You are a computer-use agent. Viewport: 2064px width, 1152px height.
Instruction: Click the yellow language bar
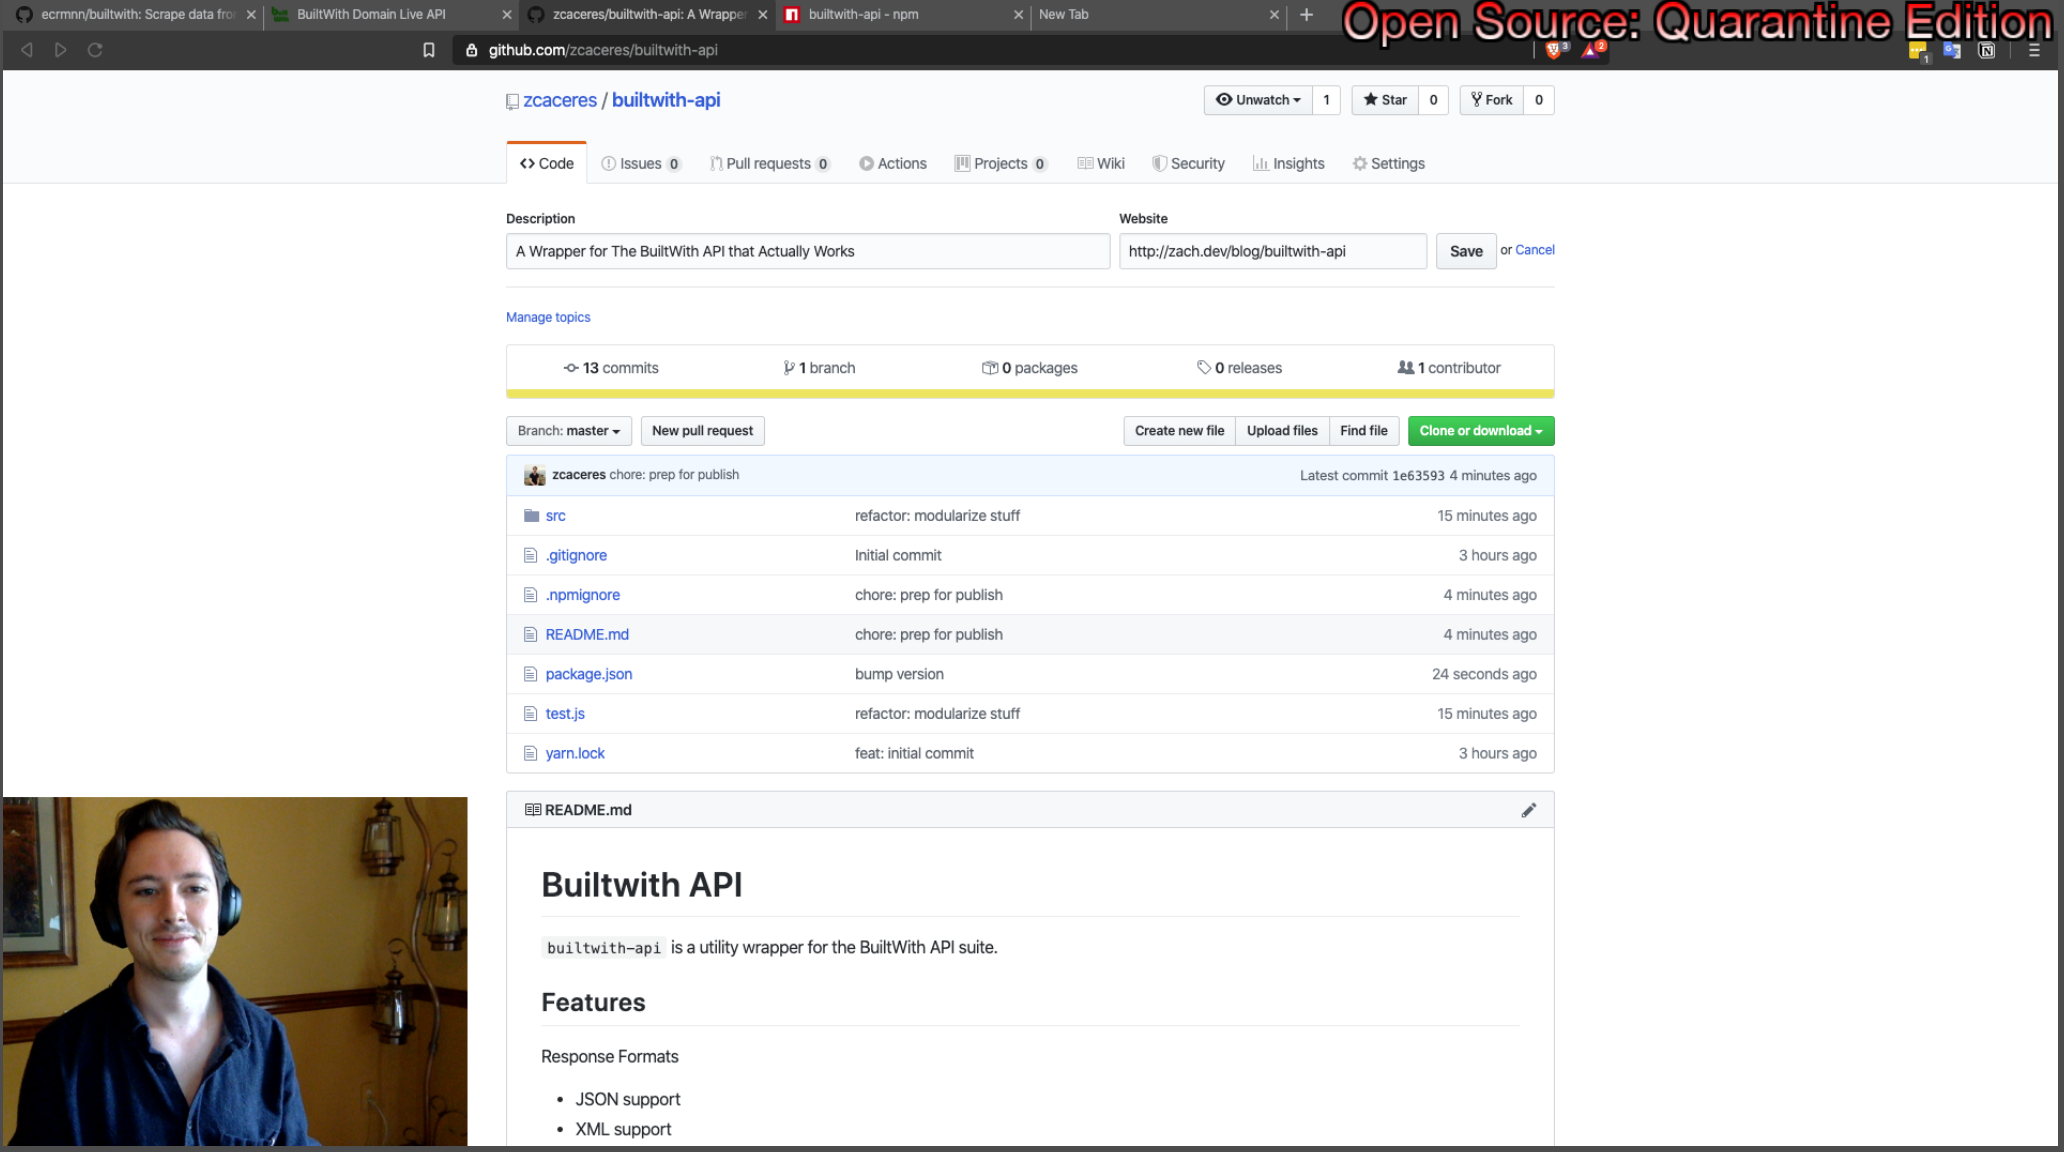1029,394
